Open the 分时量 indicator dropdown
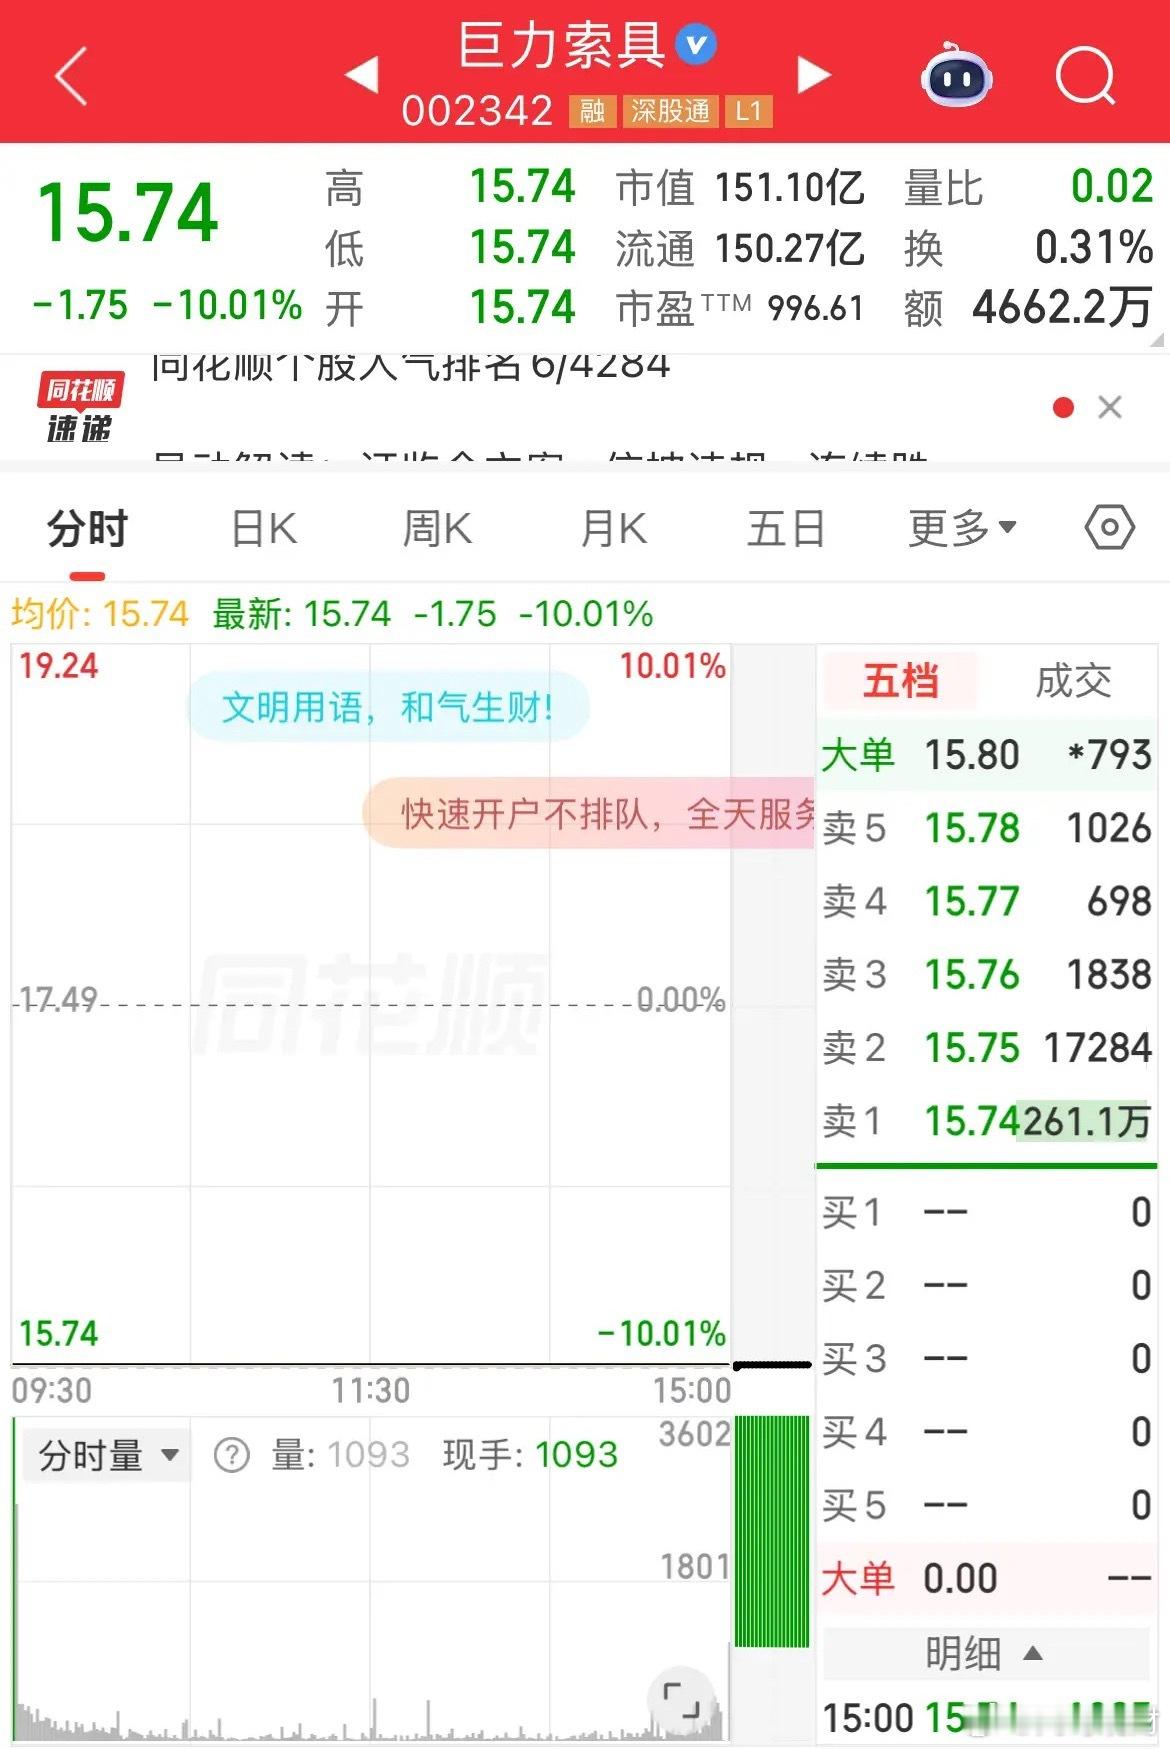The image size is (1170, 1749). (x=108, y=1455)
